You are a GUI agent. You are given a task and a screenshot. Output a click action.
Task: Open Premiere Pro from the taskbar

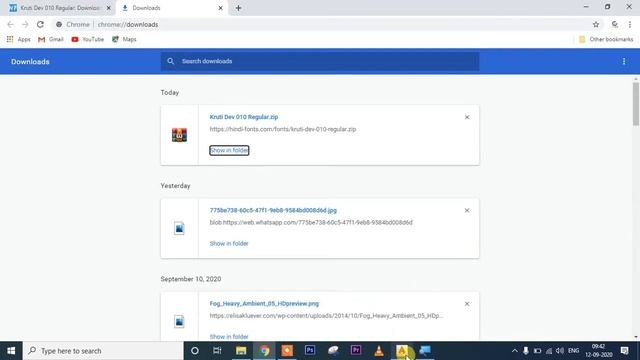click(356, 351)
